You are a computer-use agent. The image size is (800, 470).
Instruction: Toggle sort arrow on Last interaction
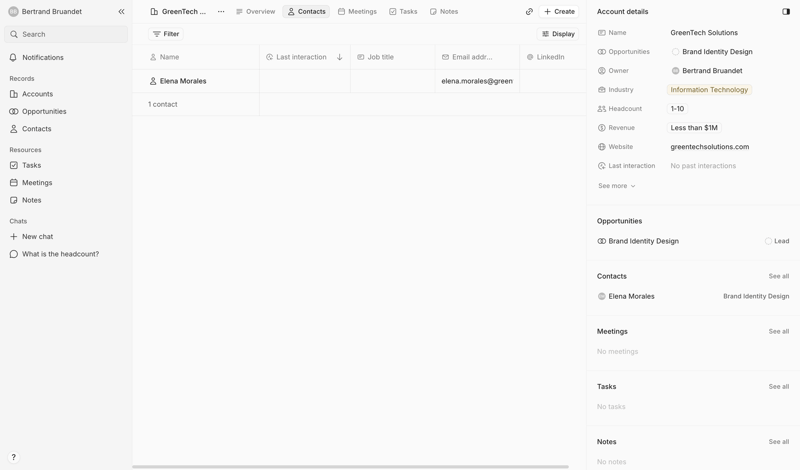(x=340, y=57)
